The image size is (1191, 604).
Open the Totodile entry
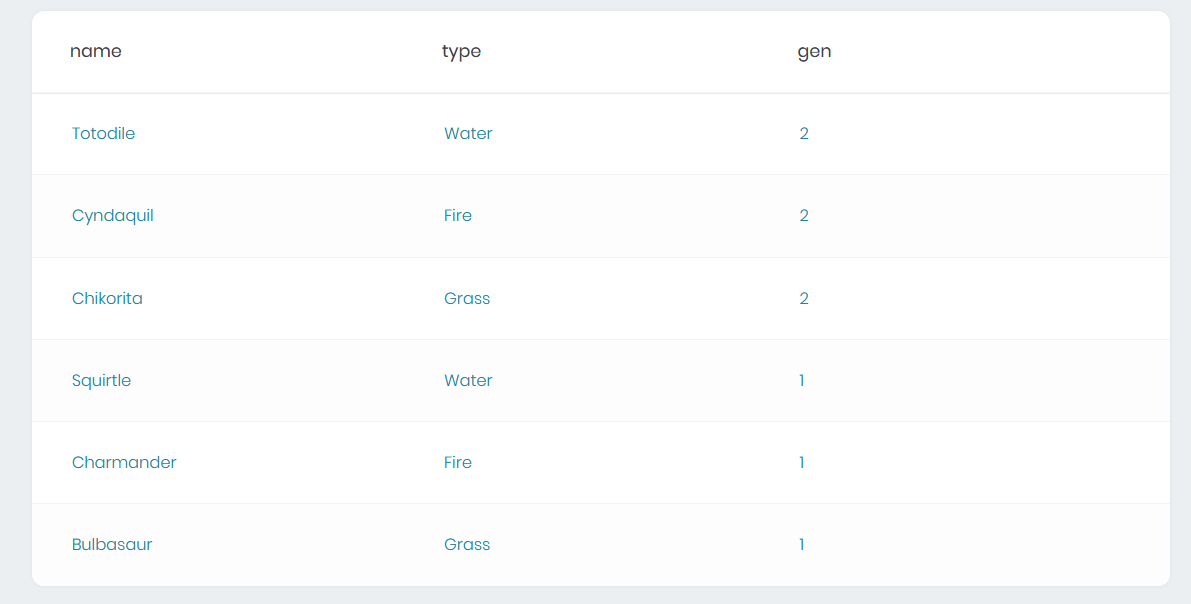tap(103, 133)
